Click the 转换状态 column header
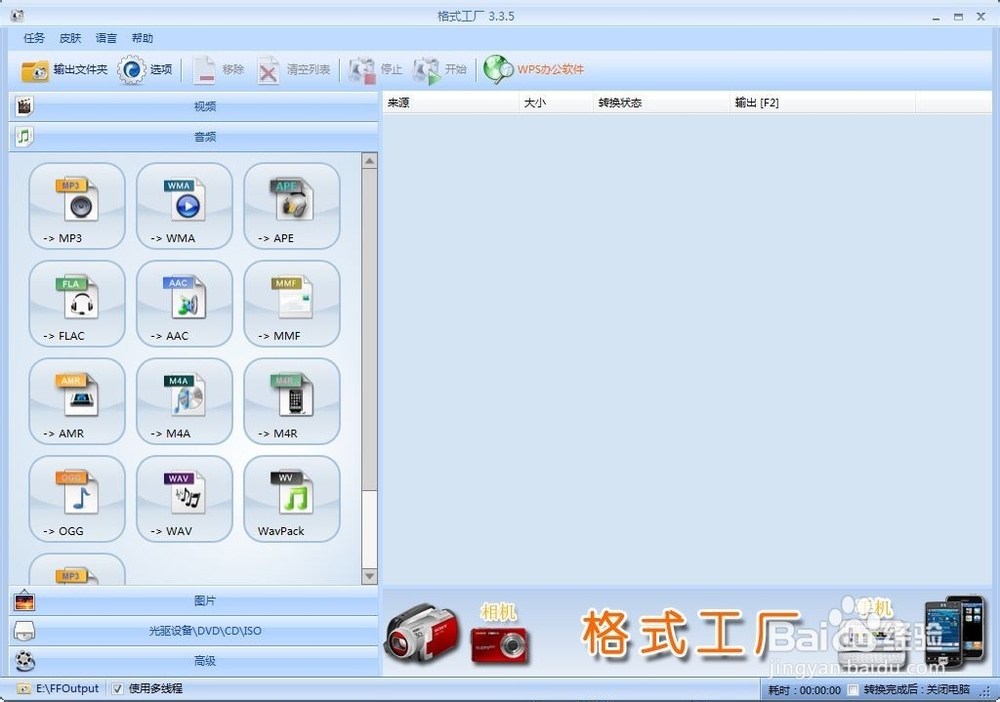Viewport: 1000px width, 702px height. coord(661,103)
